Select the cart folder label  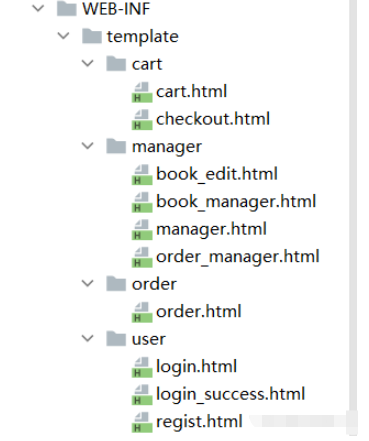[x=147, y=64]
